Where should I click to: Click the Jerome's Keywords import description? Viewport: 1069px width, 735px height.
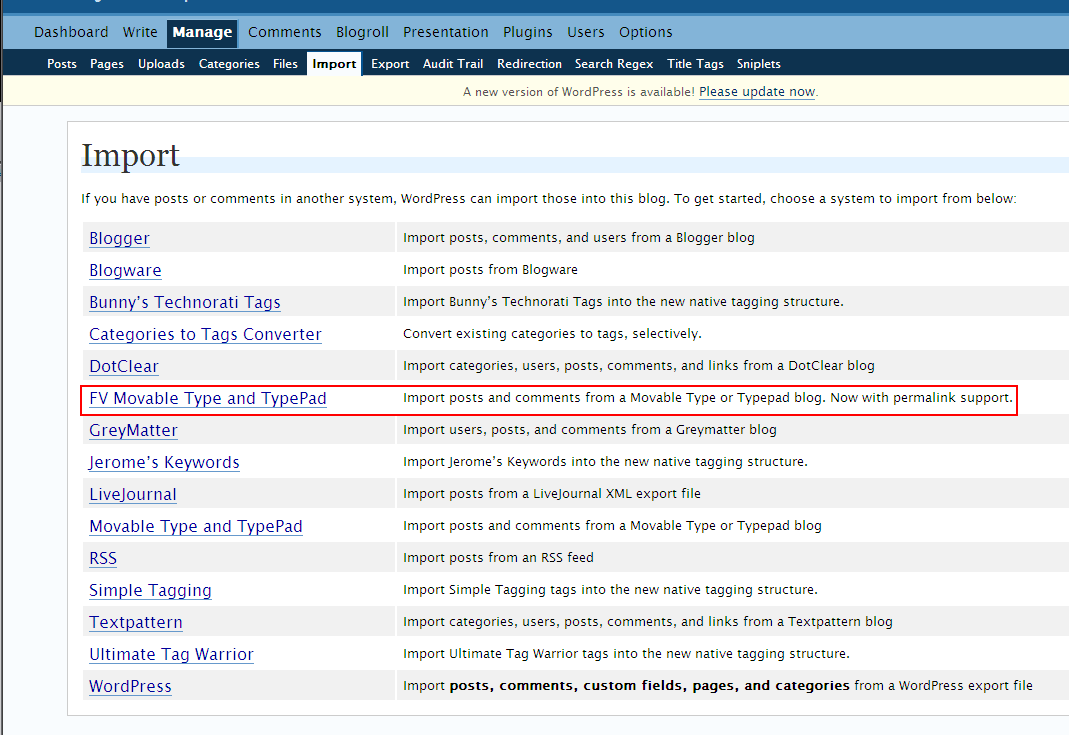(605, 462)
